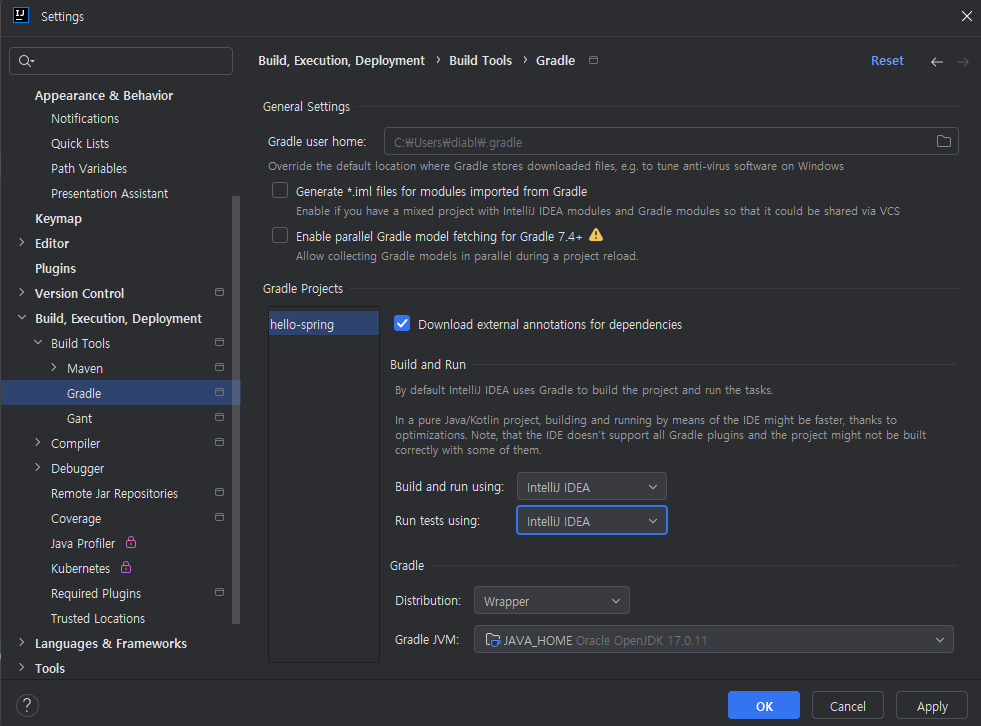
Task: Click the help question mark icon
Action: [27, 705]
